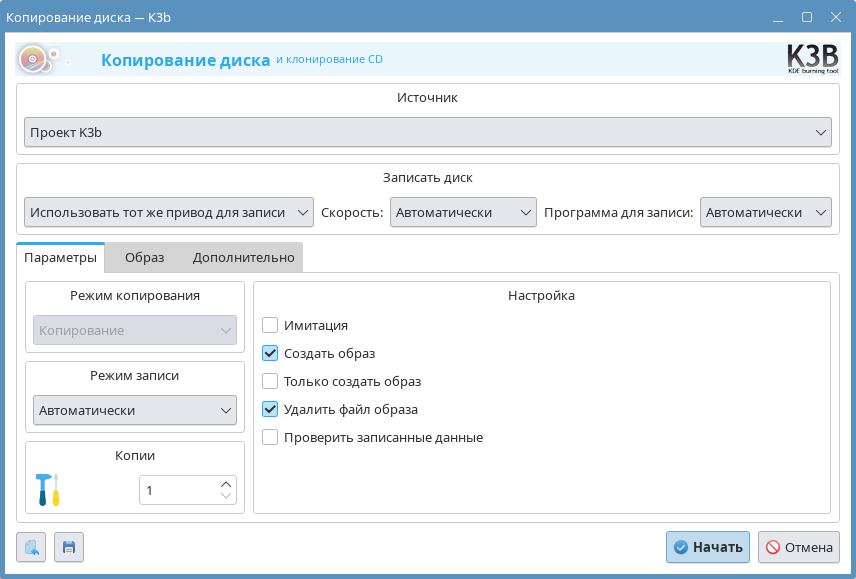Switch to the Образ tab

click(x=144, y=257)
